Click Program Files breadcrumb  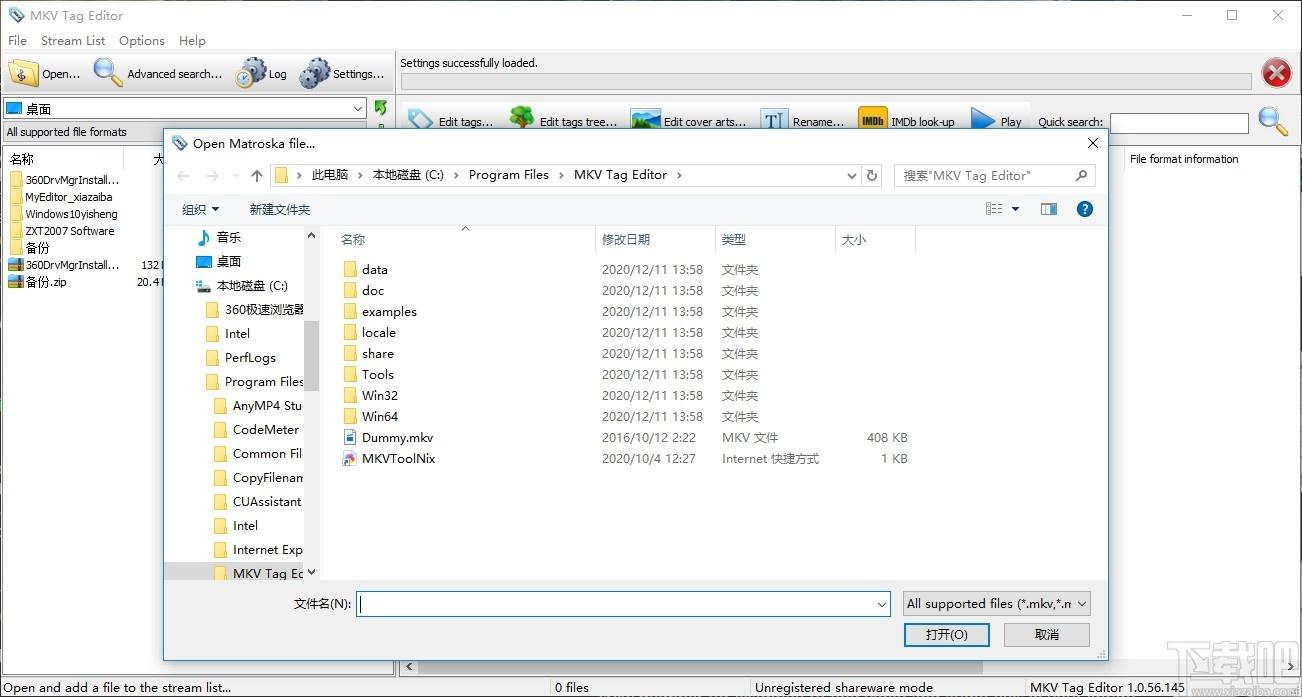click(508, 175)
